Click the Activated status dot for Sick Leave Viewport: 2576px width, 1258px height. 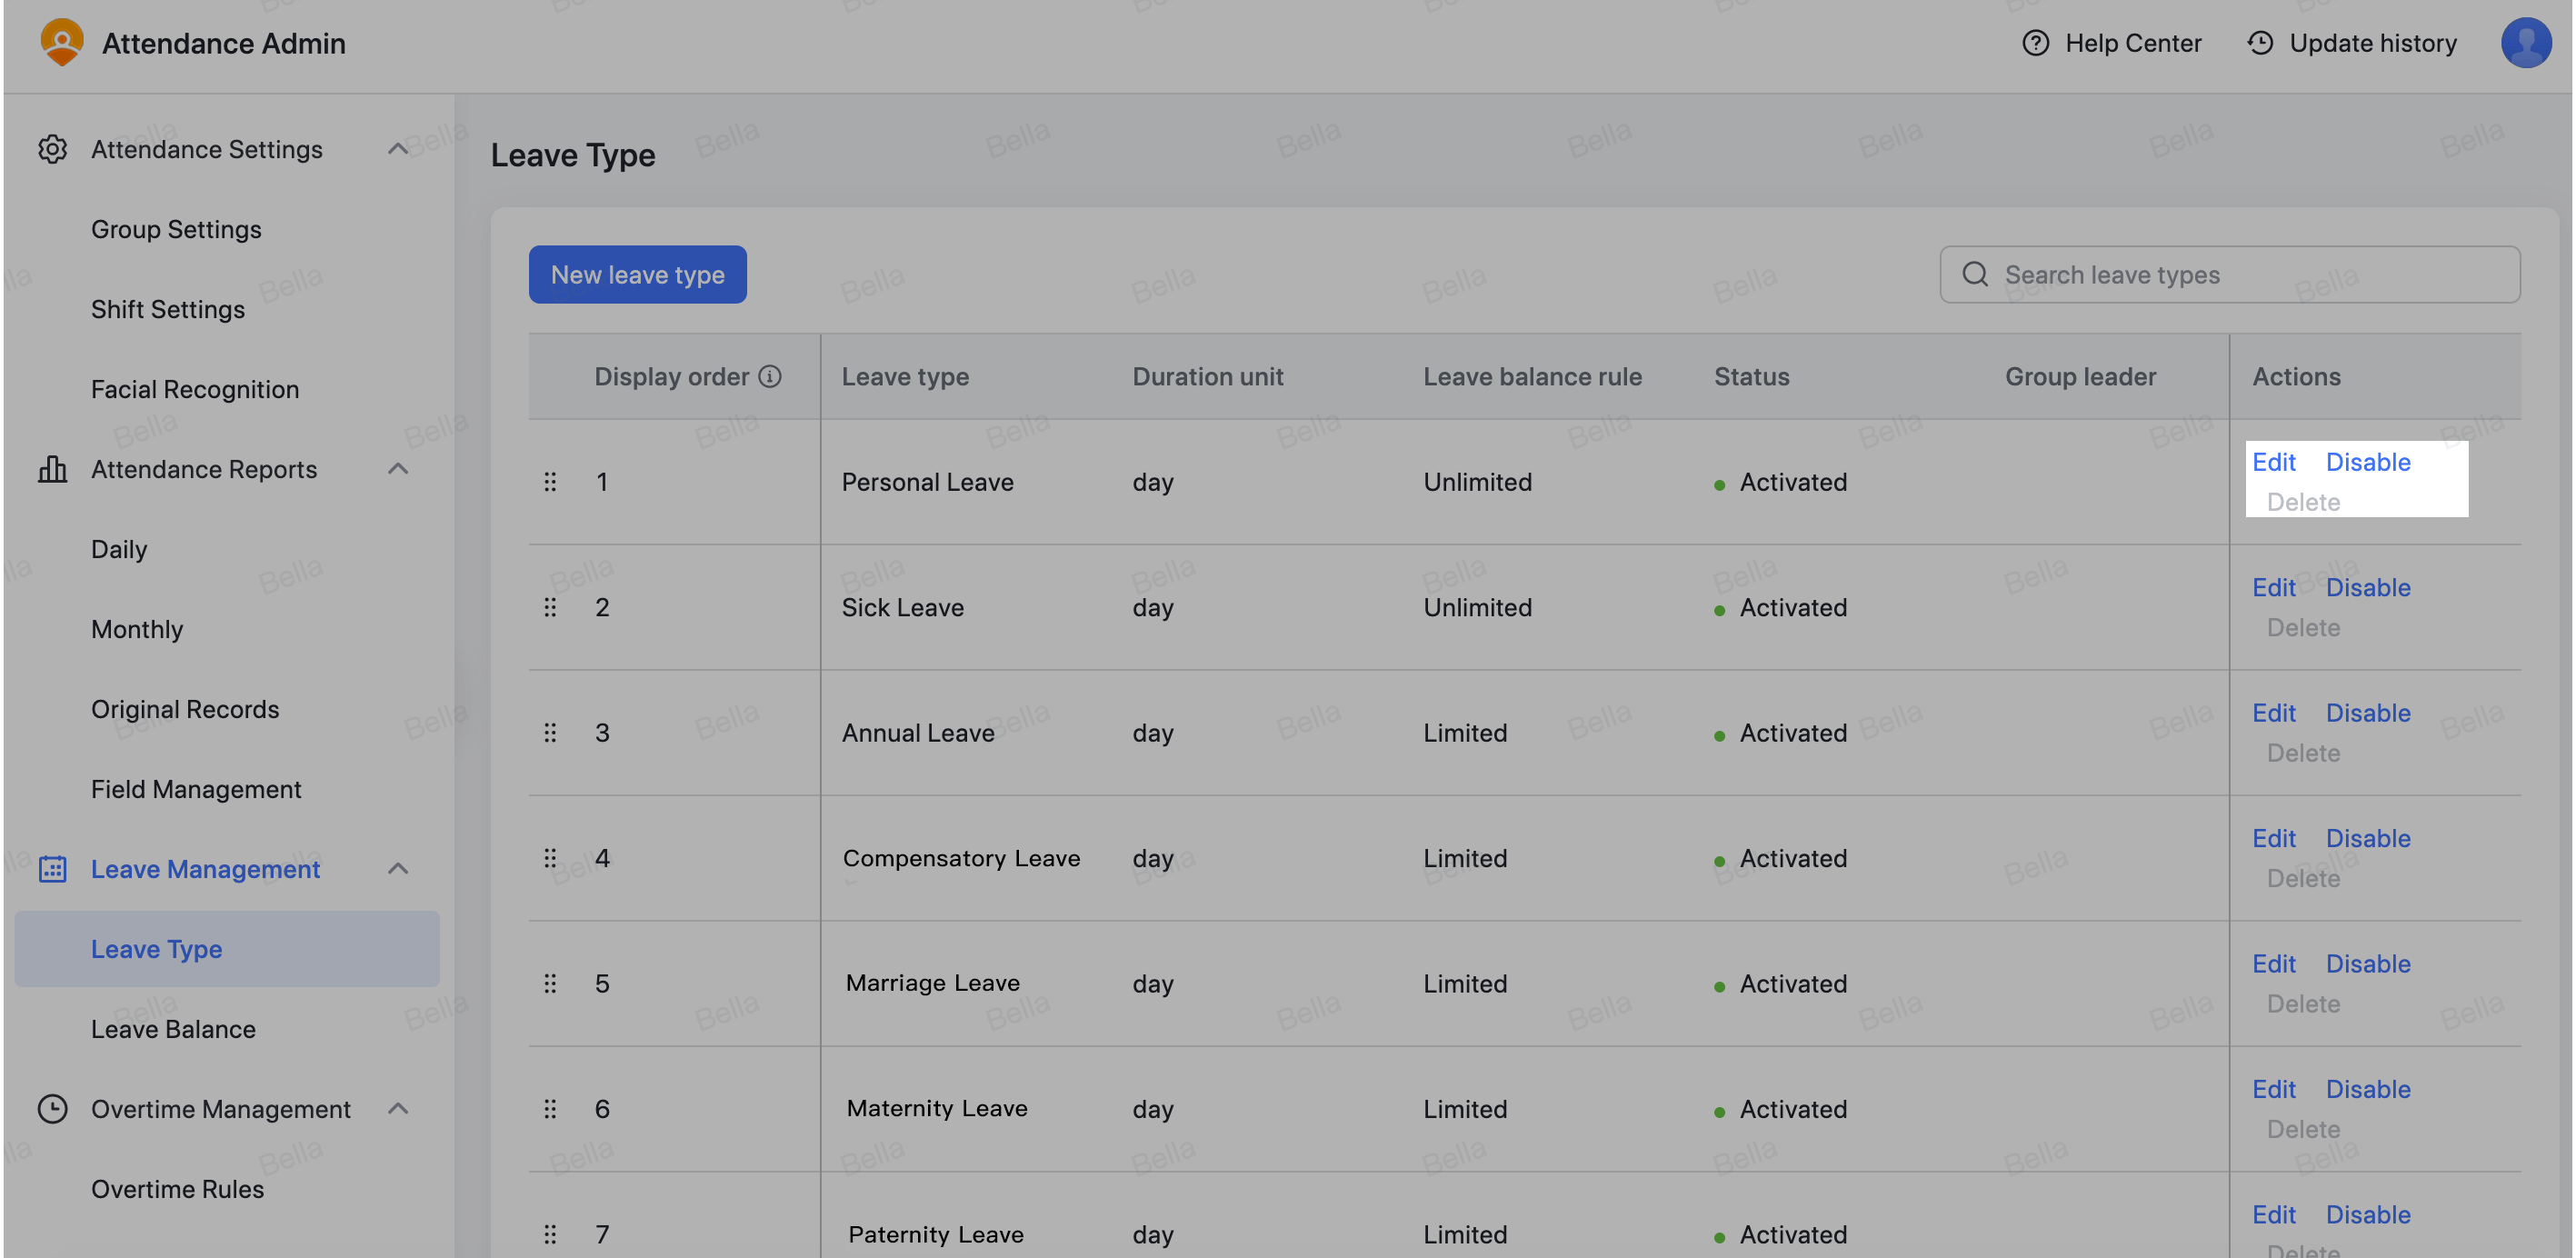(1719, 608)
